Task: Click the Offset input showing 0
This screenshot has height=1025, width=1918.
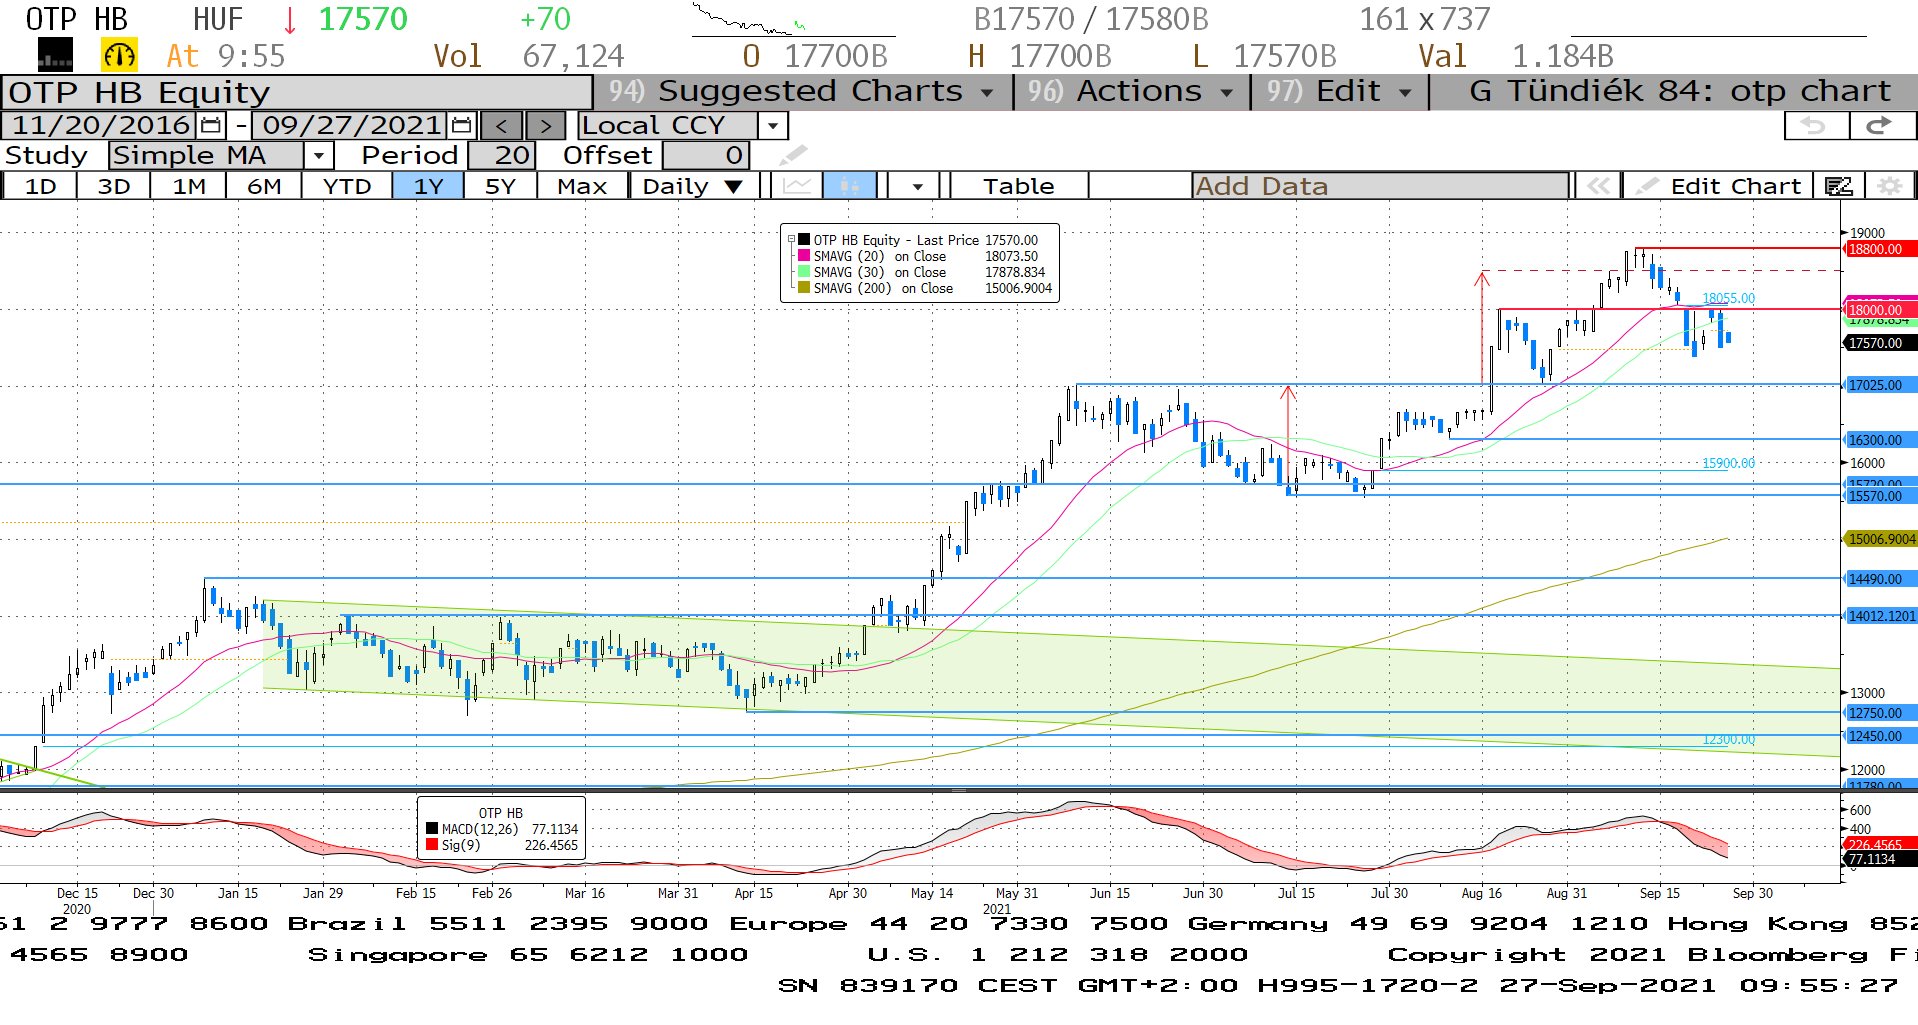Action: coord(706,155)
